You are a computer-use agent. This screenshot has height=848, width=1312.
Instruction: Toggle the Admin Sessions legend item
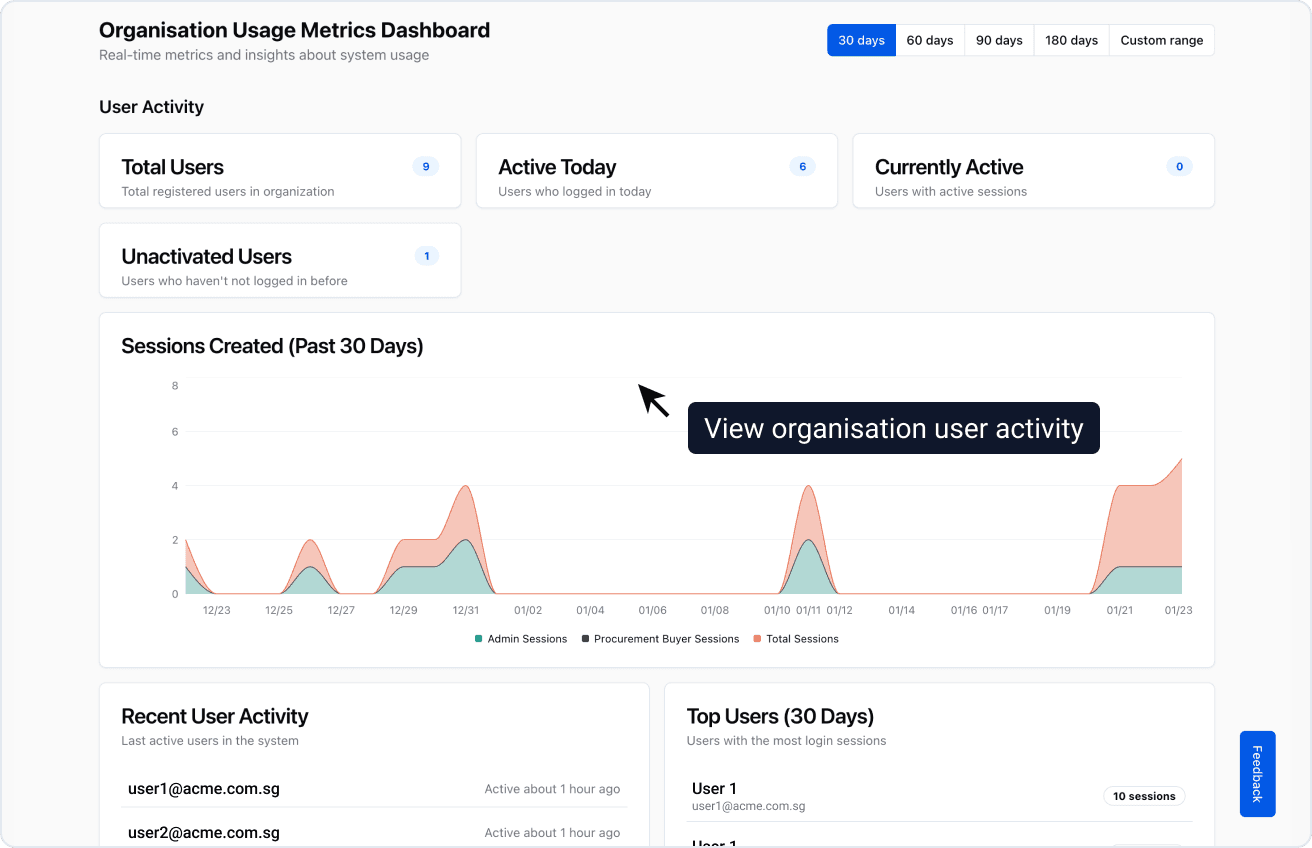coord(521,638)
